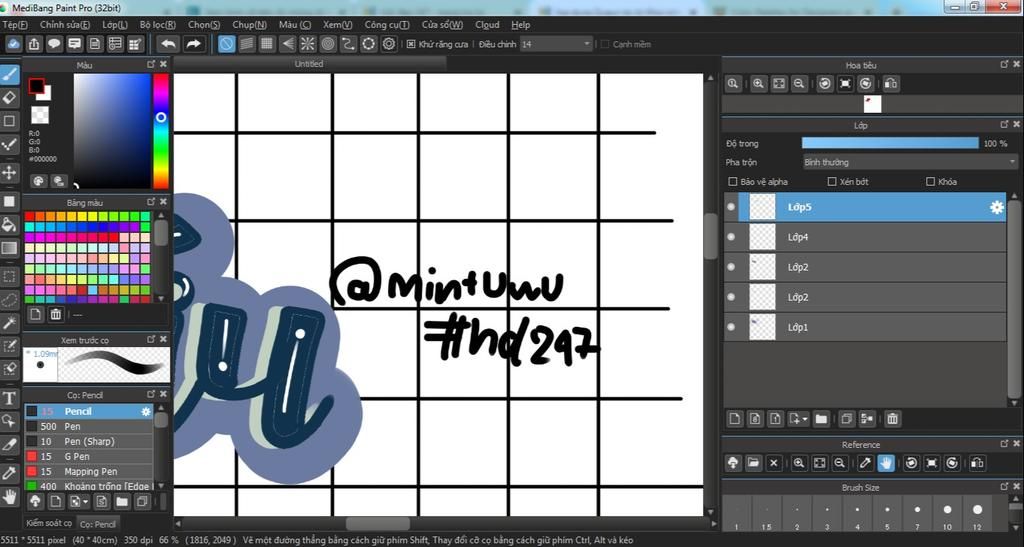Screen dimensions: 1024x547
Task: Float the Lớp layer panel
Action: [x=1004, y=124]
